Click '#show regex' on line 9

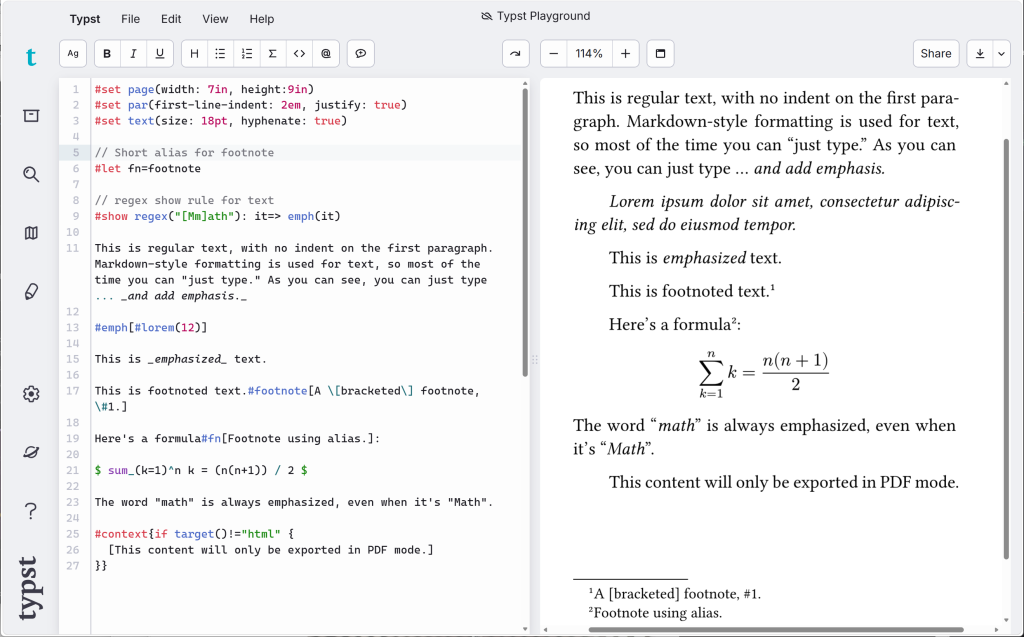(x=131, y=216)
